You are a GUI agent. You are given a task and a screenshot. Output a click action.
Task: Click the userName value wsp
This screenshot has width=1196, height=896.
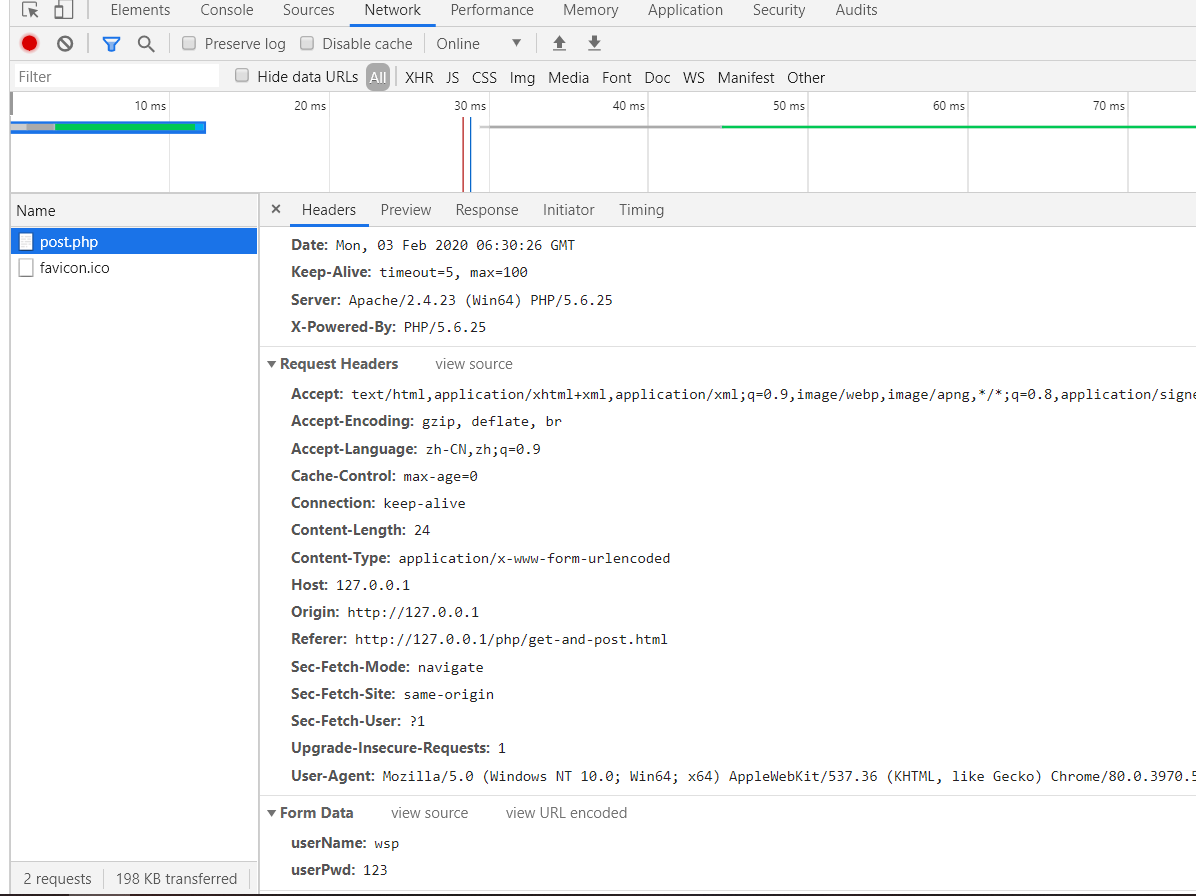(387, 843)
